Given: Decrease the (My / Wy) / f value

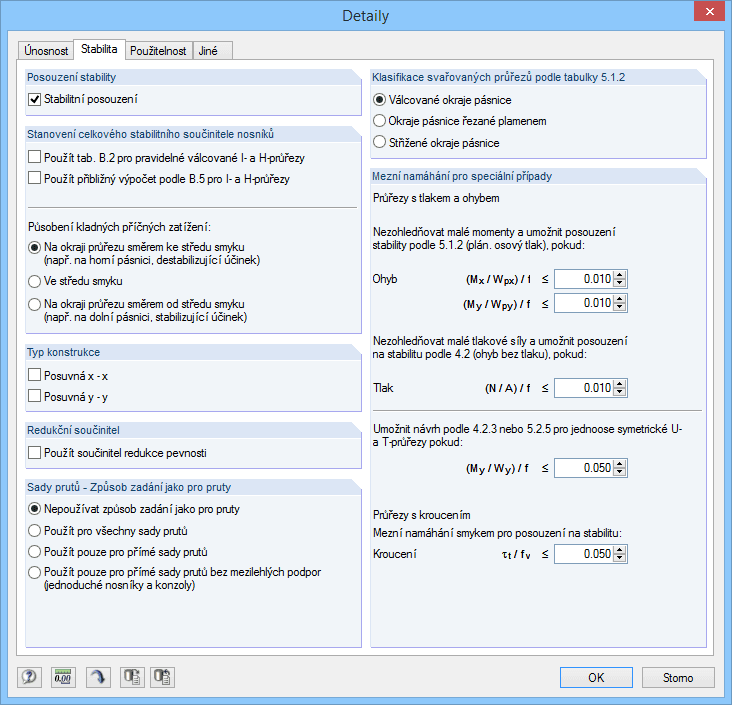Looking at the screenshot, I should (619, 472).
